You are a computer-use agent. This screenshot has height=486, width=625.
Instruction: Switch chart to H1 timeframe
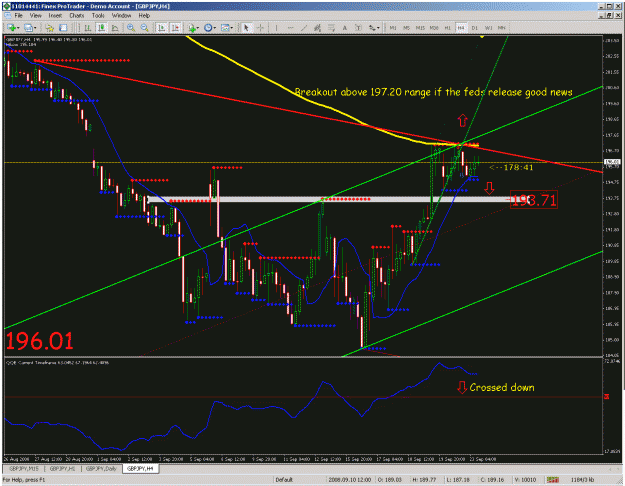tap(448, 28)
